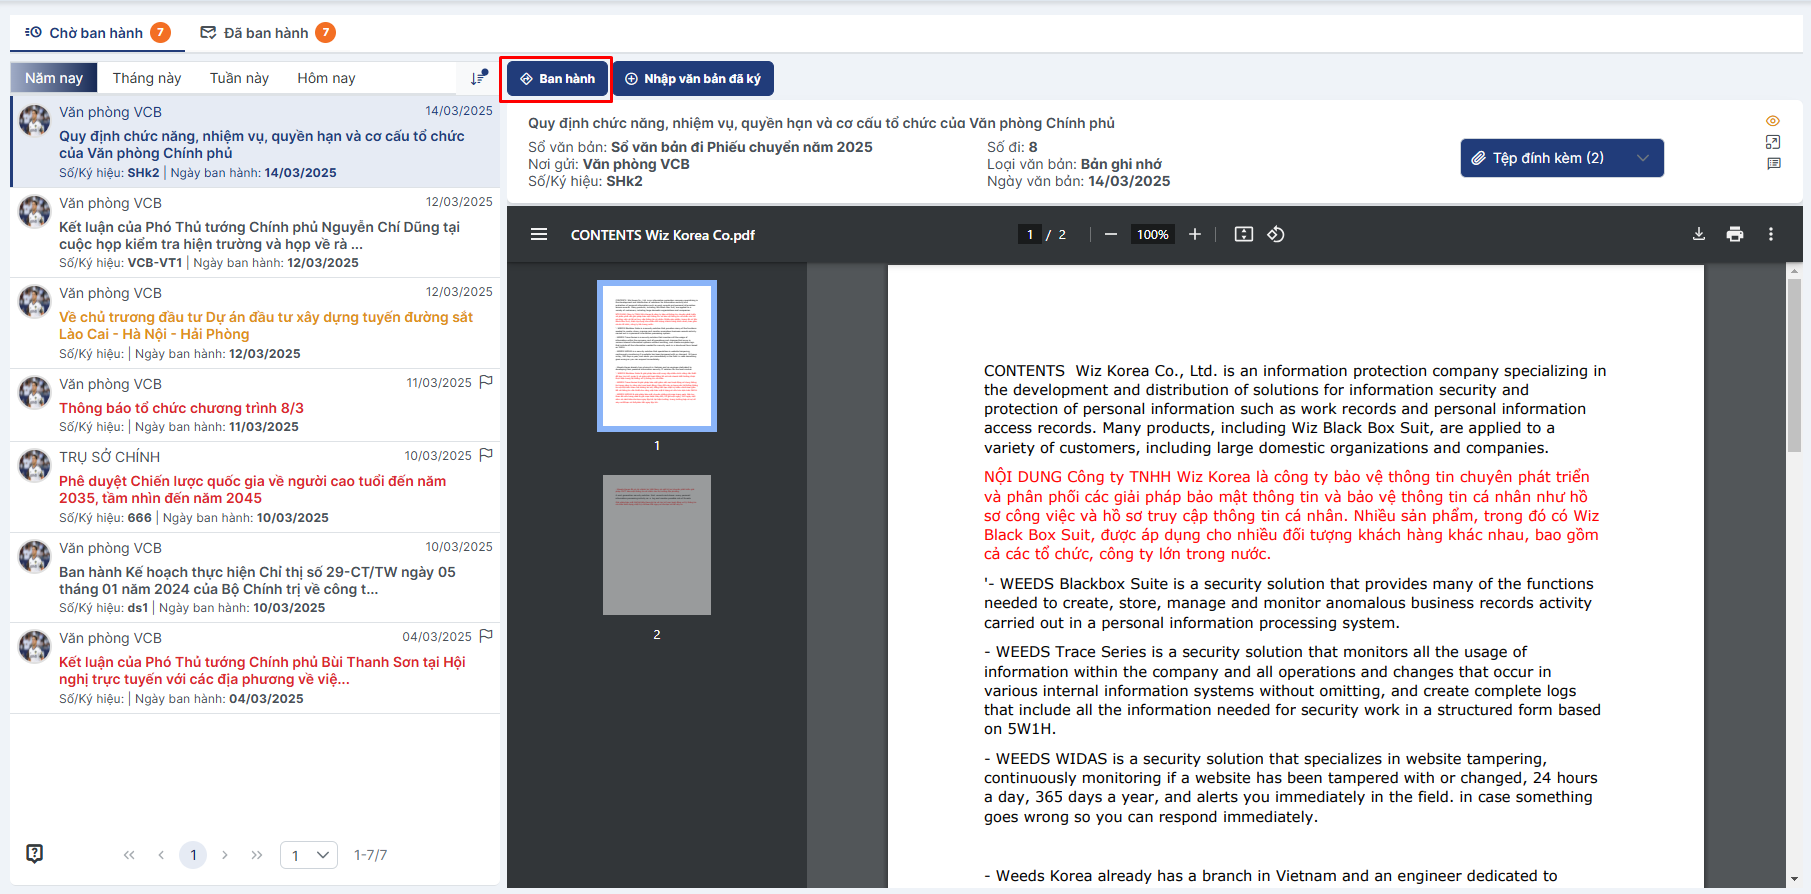Click avatar of the 14/03/2025 item
The width and height of the screenshot is (1811, 894).
35,120
